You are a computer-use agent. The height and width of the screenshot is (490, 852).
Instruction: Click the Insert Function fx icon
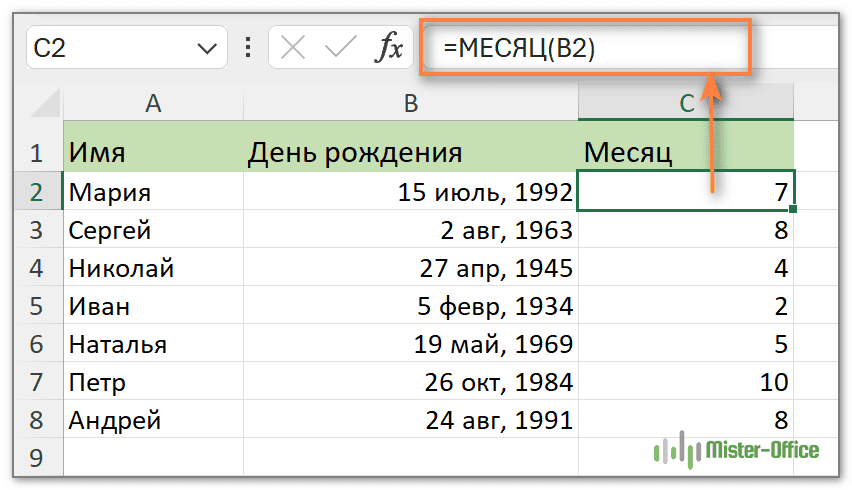pos(388,49)
